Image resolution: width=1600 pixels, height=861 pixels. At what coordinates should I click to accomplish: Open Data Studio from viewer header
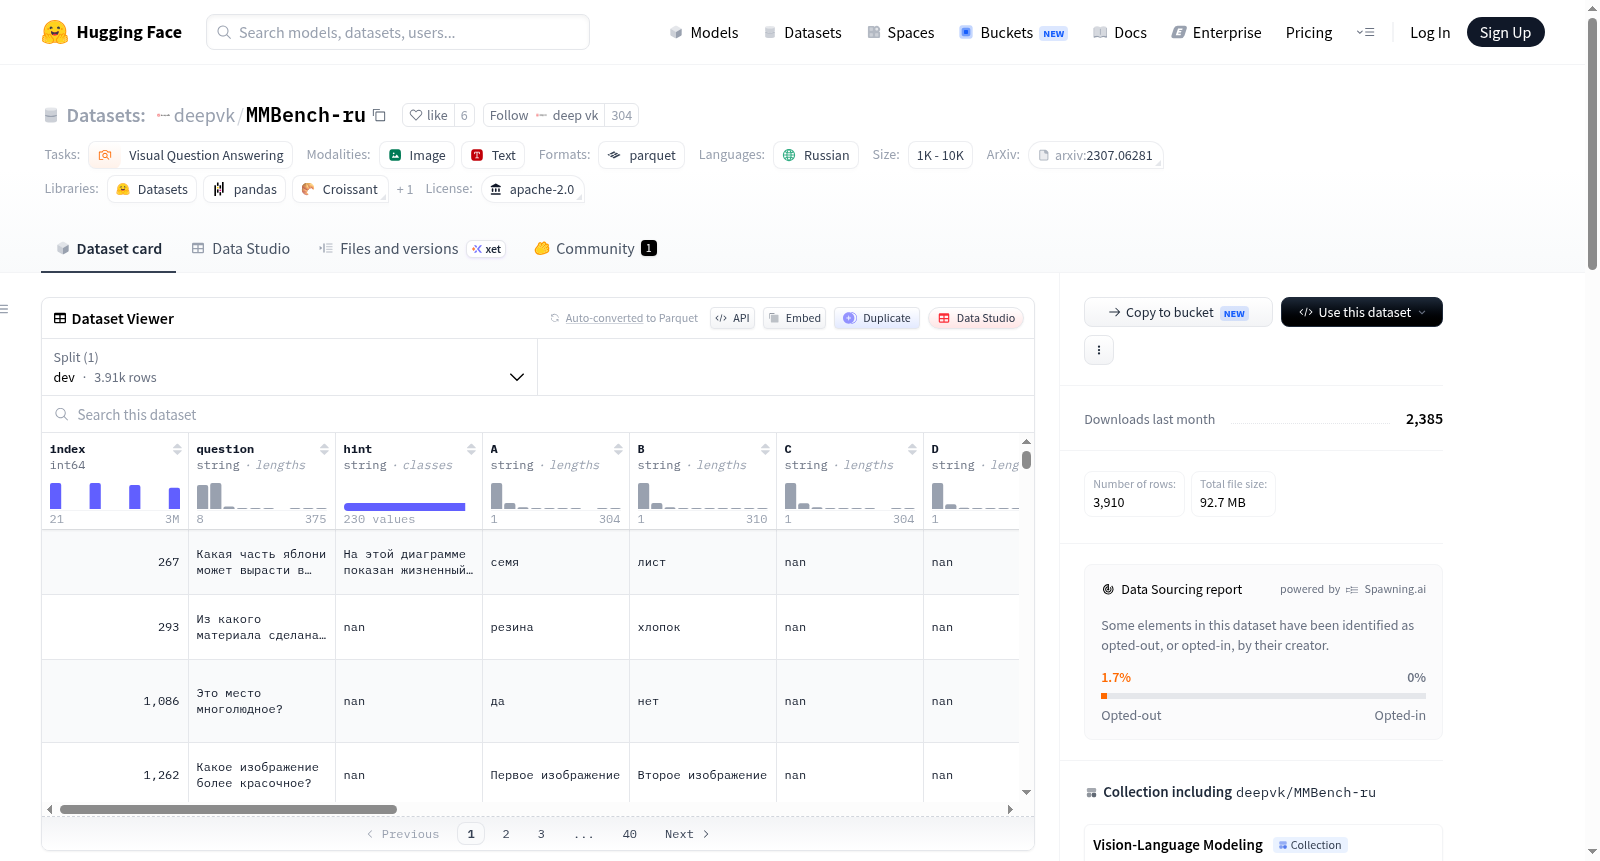pos(976,318)
